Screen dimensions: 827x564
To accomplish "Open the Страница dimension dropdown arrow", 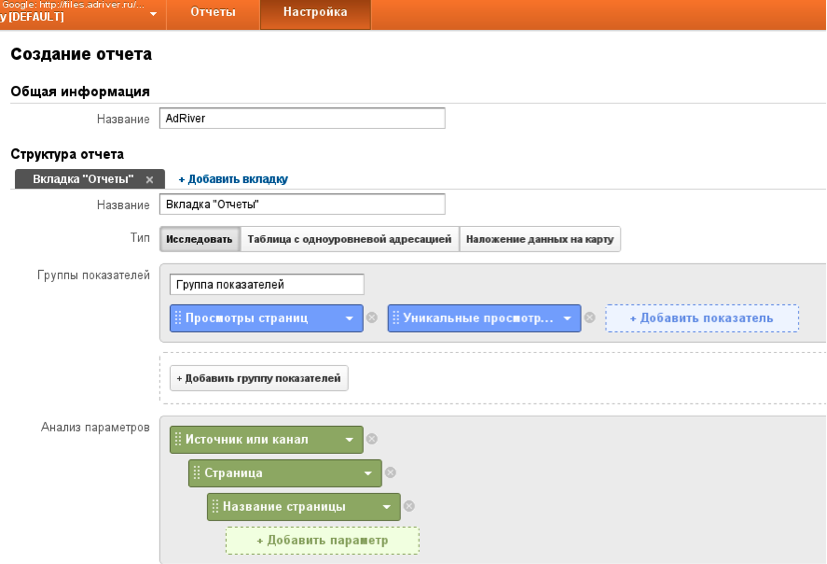I will click(368, 474).
